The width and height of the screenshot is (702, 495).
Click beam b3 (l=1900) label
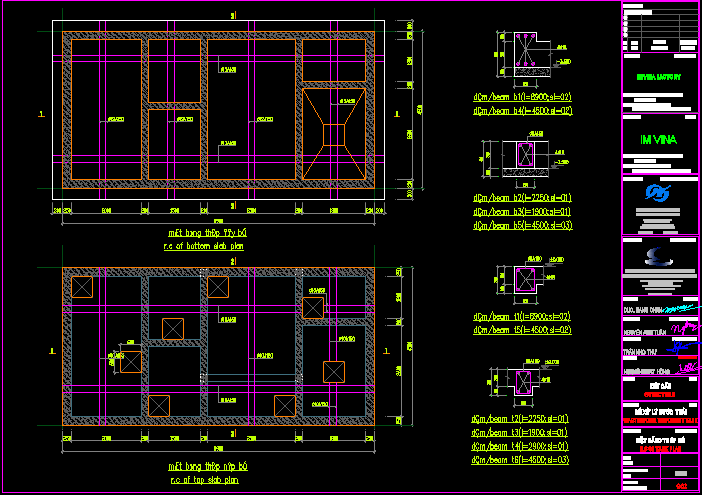tap(522, 212)
